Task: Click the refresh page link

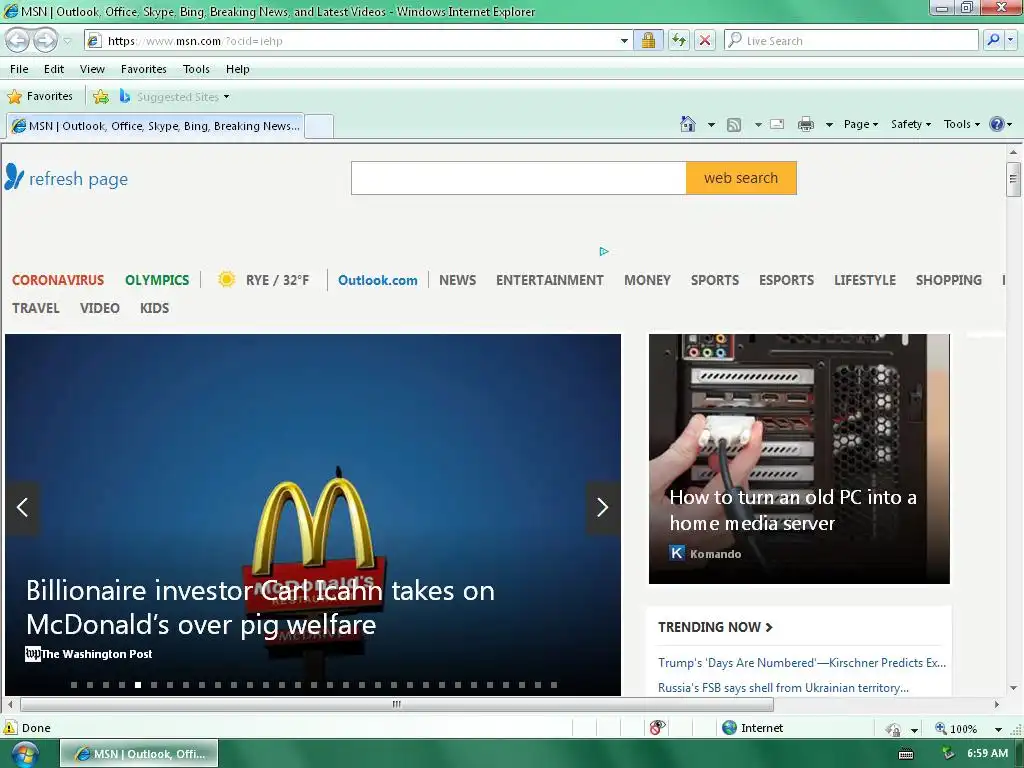Action: tap(78, 178)
